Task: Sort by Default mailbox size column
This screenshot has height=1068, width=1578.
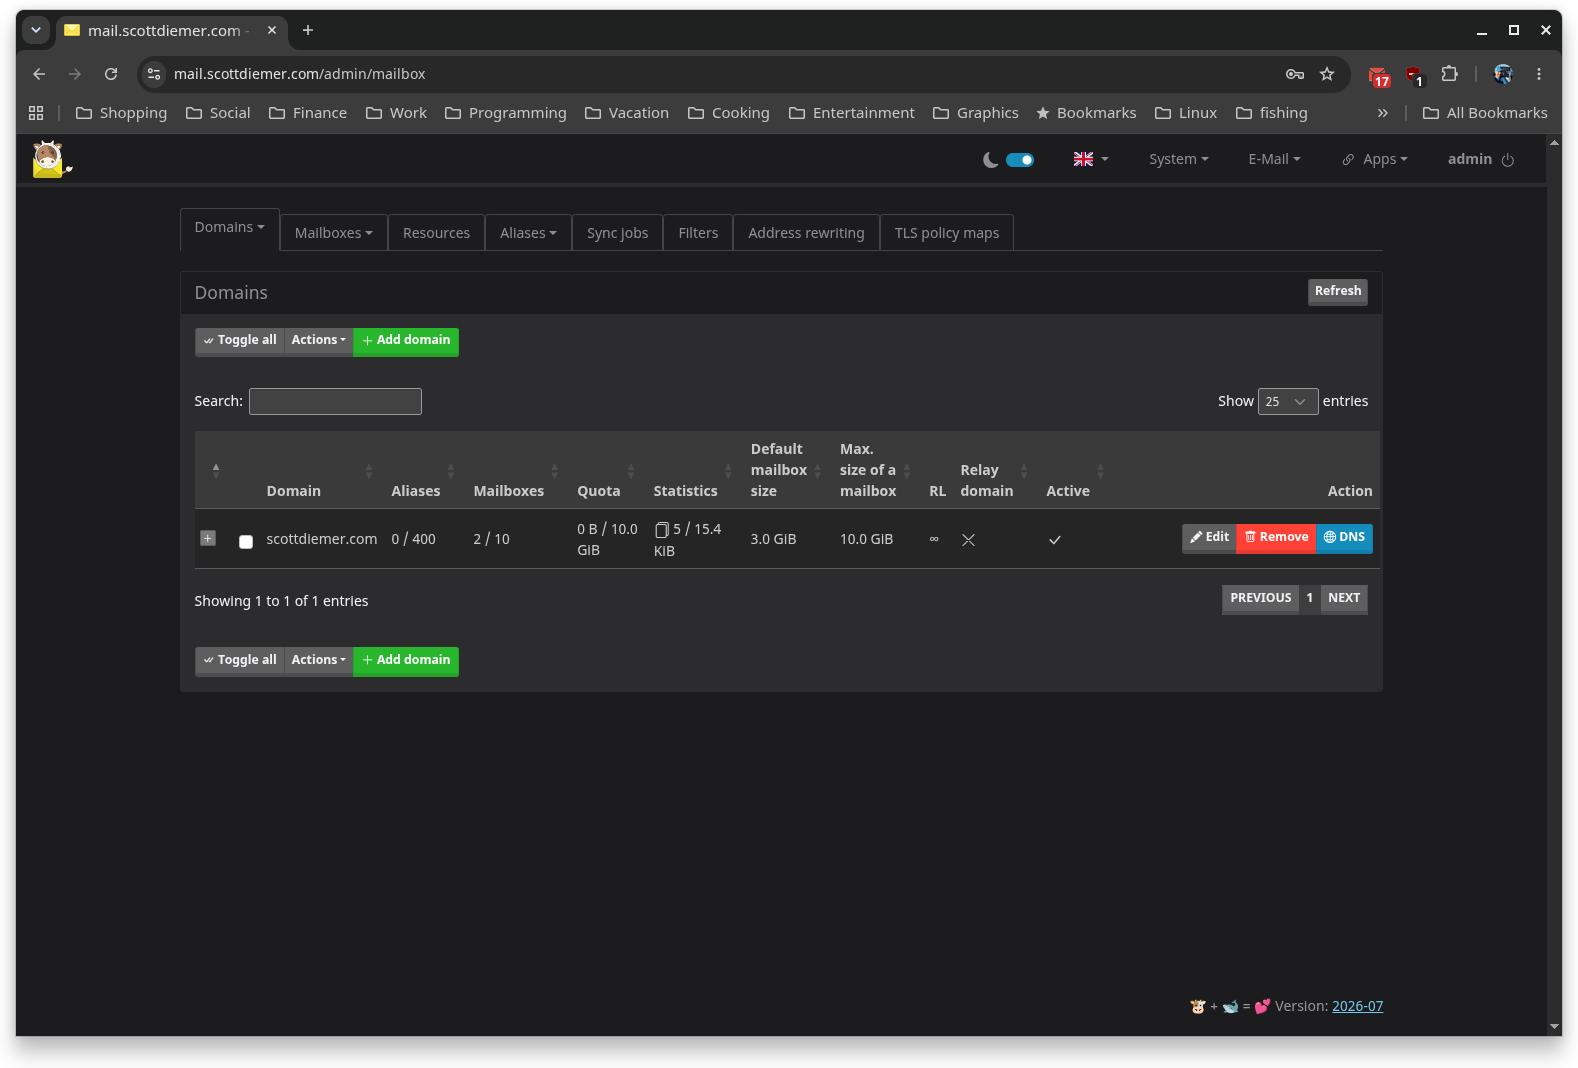Action: pyautogui.click(x=788, y=470)
